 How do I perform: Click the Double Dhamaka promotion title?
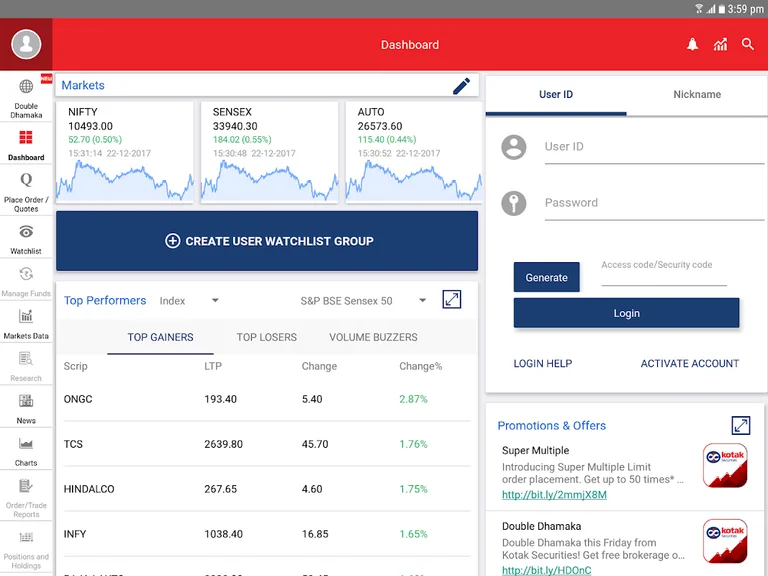pyautogui.click(x=541, y=526)
